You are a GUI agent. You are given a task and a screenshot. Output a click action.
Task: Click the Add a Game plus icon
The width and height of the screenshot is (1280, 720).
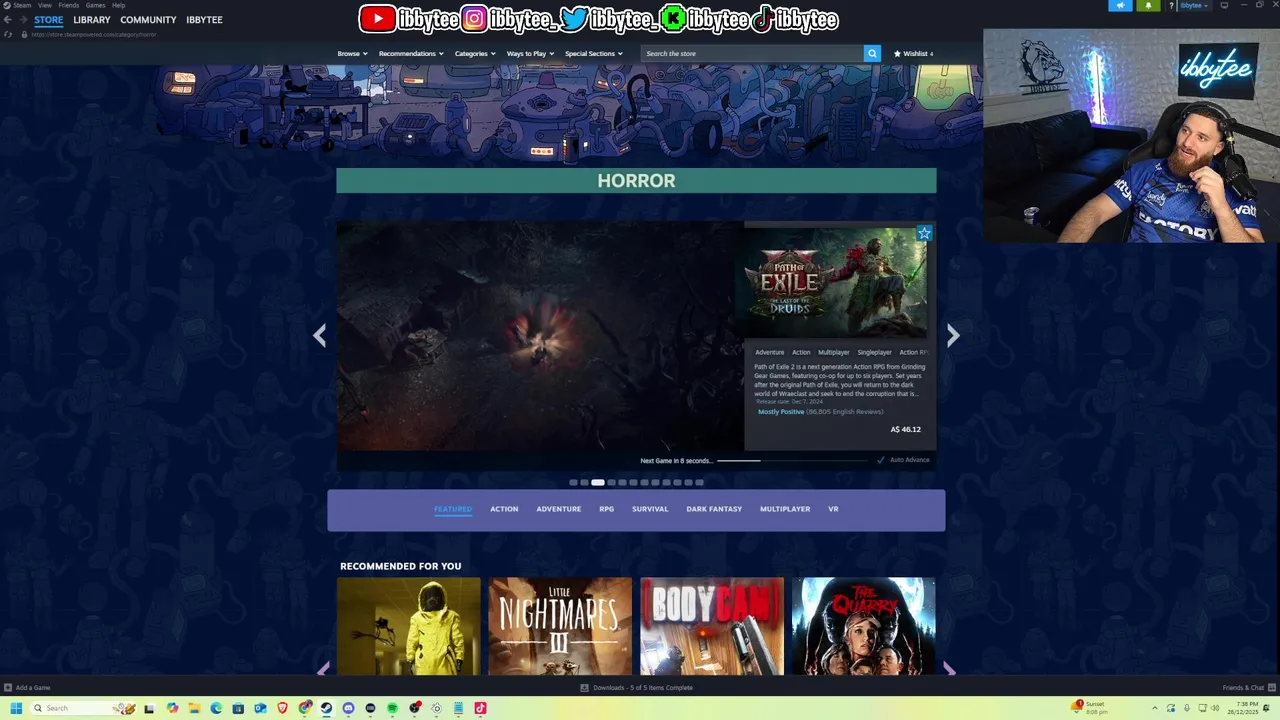[x=8, y=688]
